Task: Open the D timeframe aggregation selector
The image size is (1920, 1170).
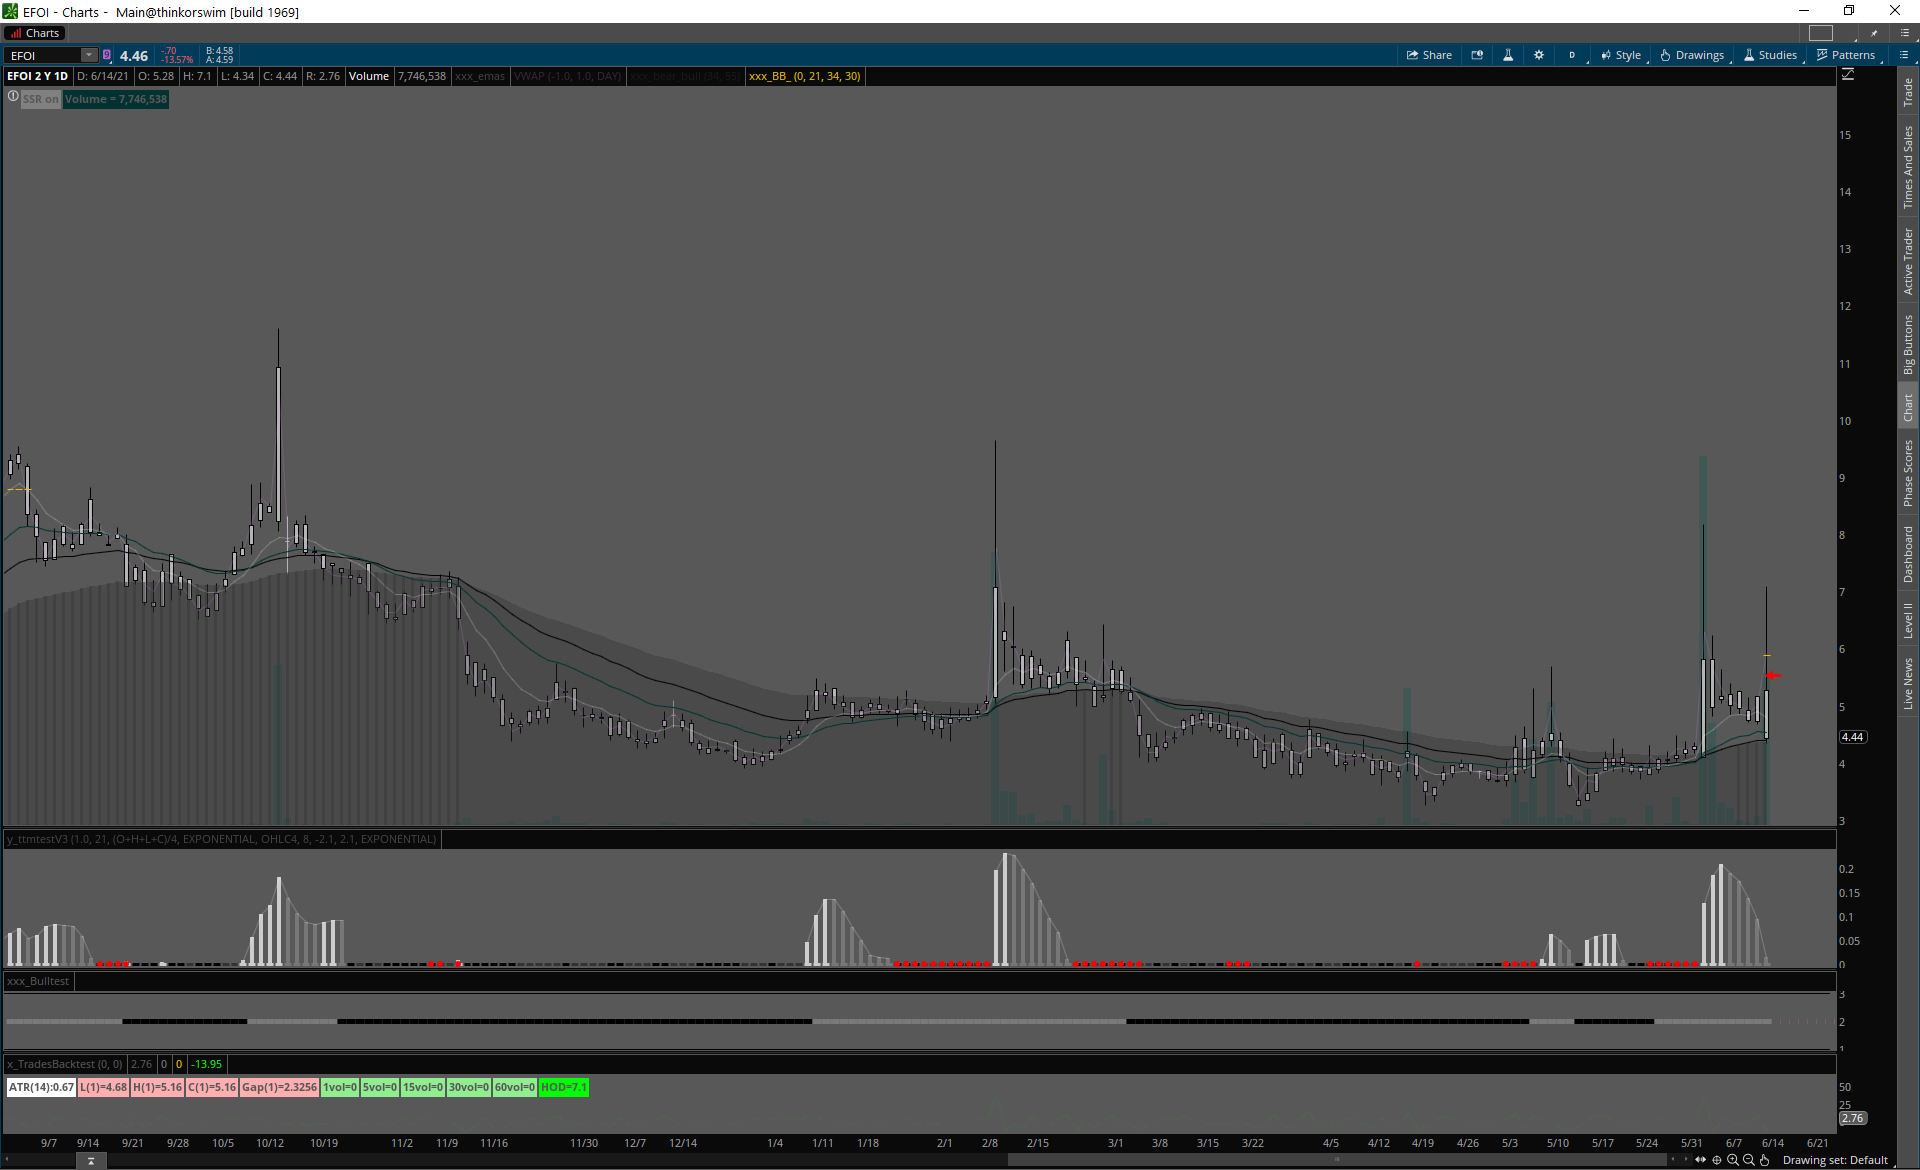Action: click(x=1572, y=55)
